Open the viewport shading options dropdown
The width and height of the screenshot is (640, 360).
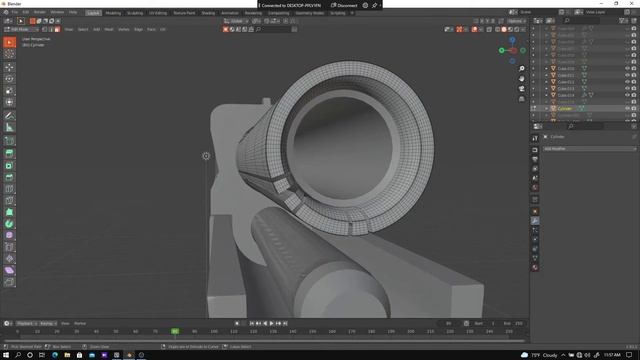[x=523, y=29]
